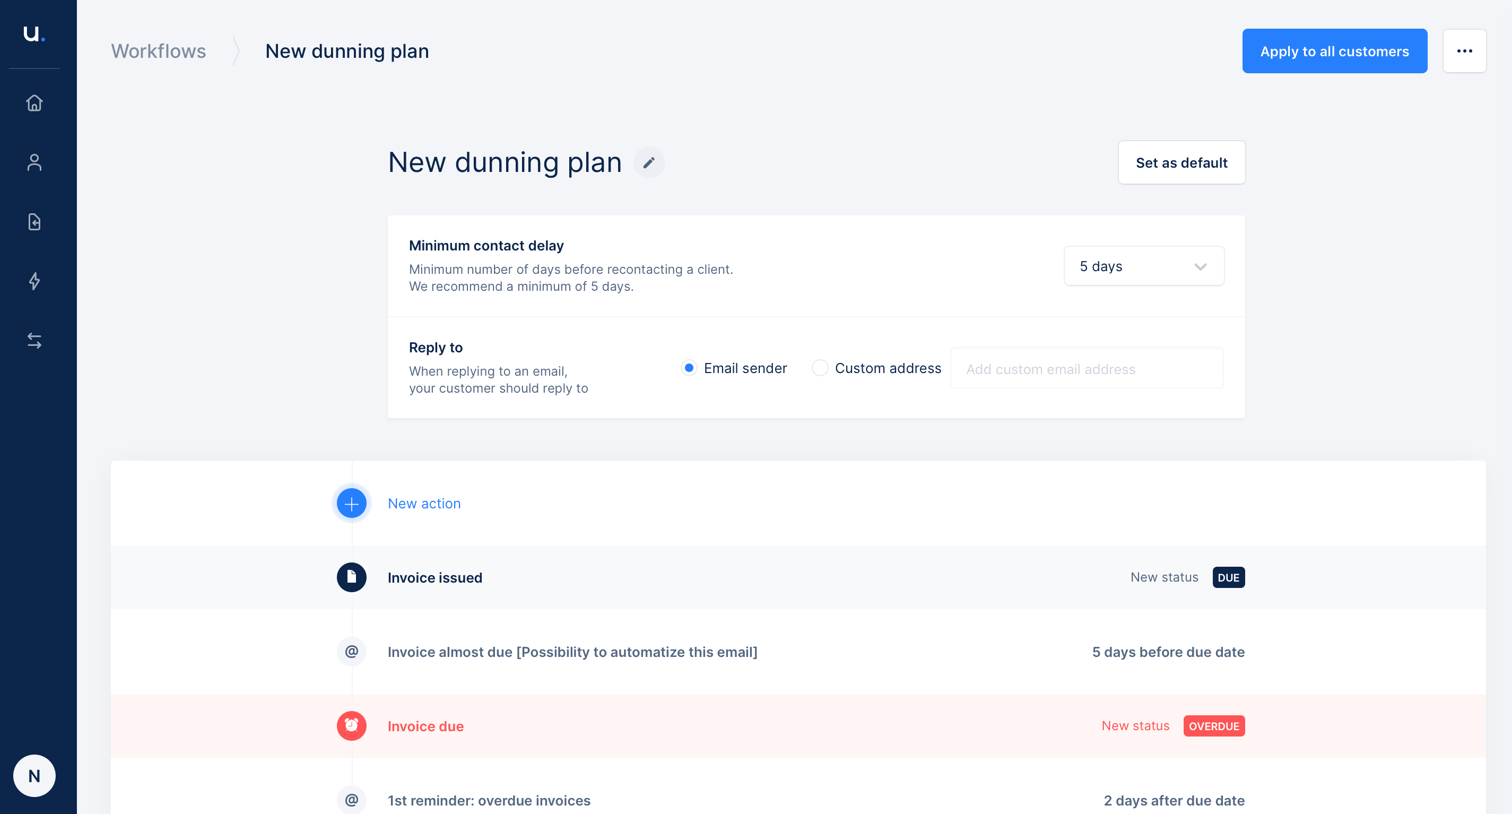Click the red alarm Invoice due icon

(x=351, y=726)
